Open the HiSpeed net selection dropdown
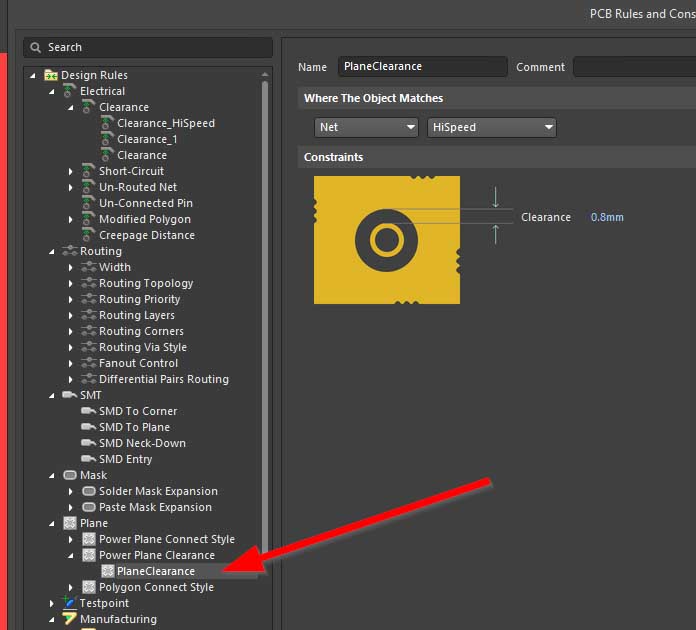696x630 pixels. click(x=491, y=127)
